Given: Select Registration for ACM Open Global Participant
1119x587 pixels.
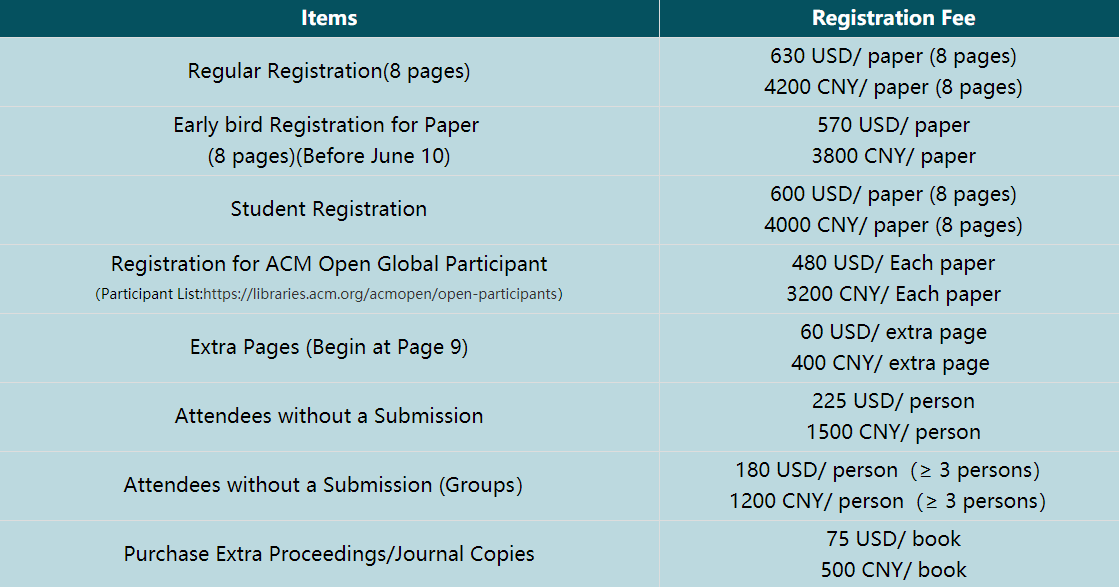Looking at the screenshot, I should (329, 264).
